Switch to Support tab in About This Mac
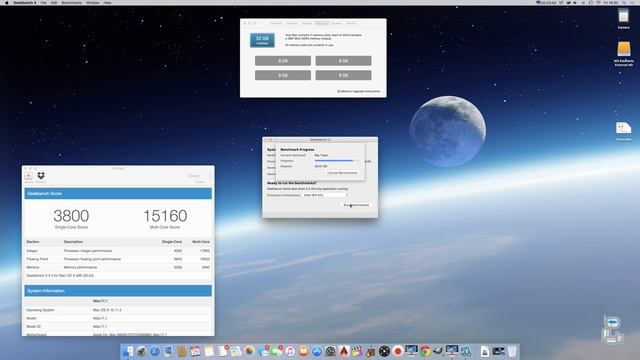 (x=337, y=23)
